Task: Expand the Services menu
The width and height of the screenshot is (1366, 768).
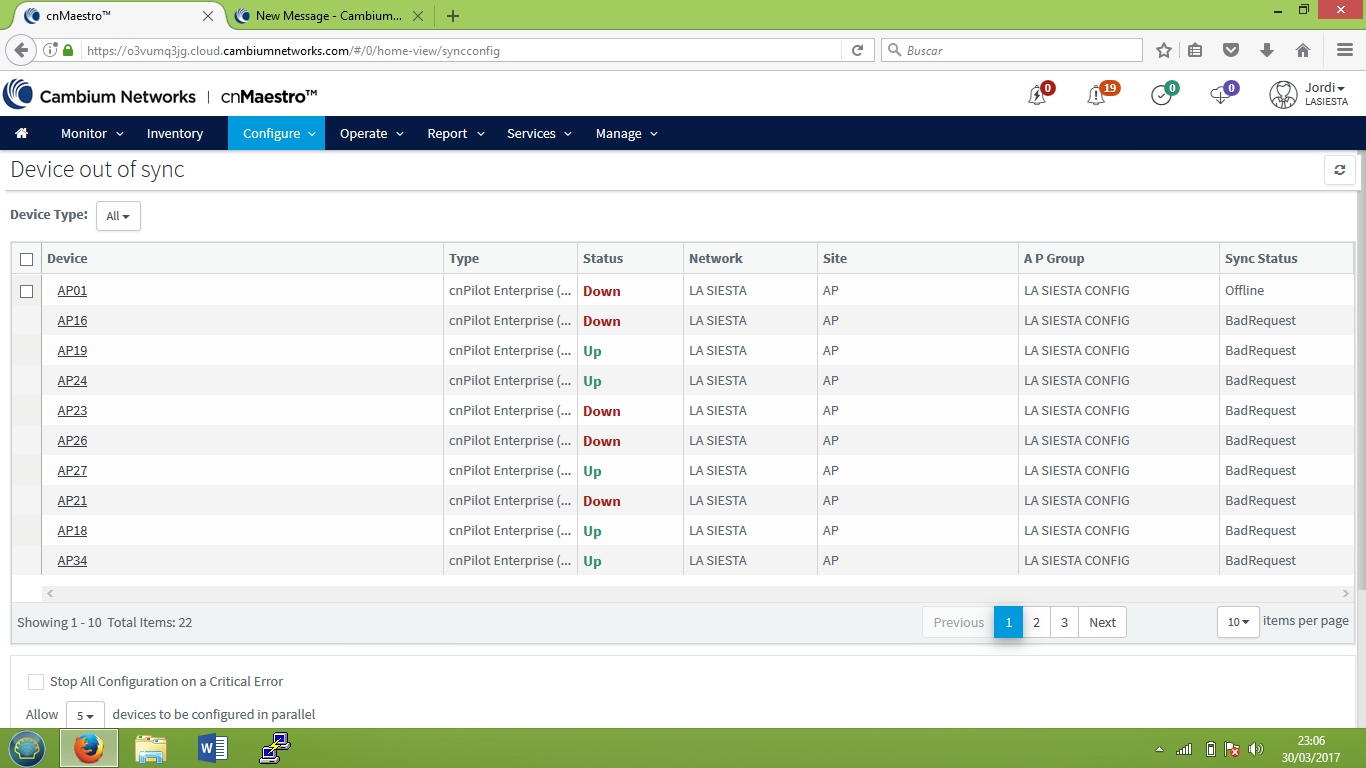Action: [x=538, y=133]
